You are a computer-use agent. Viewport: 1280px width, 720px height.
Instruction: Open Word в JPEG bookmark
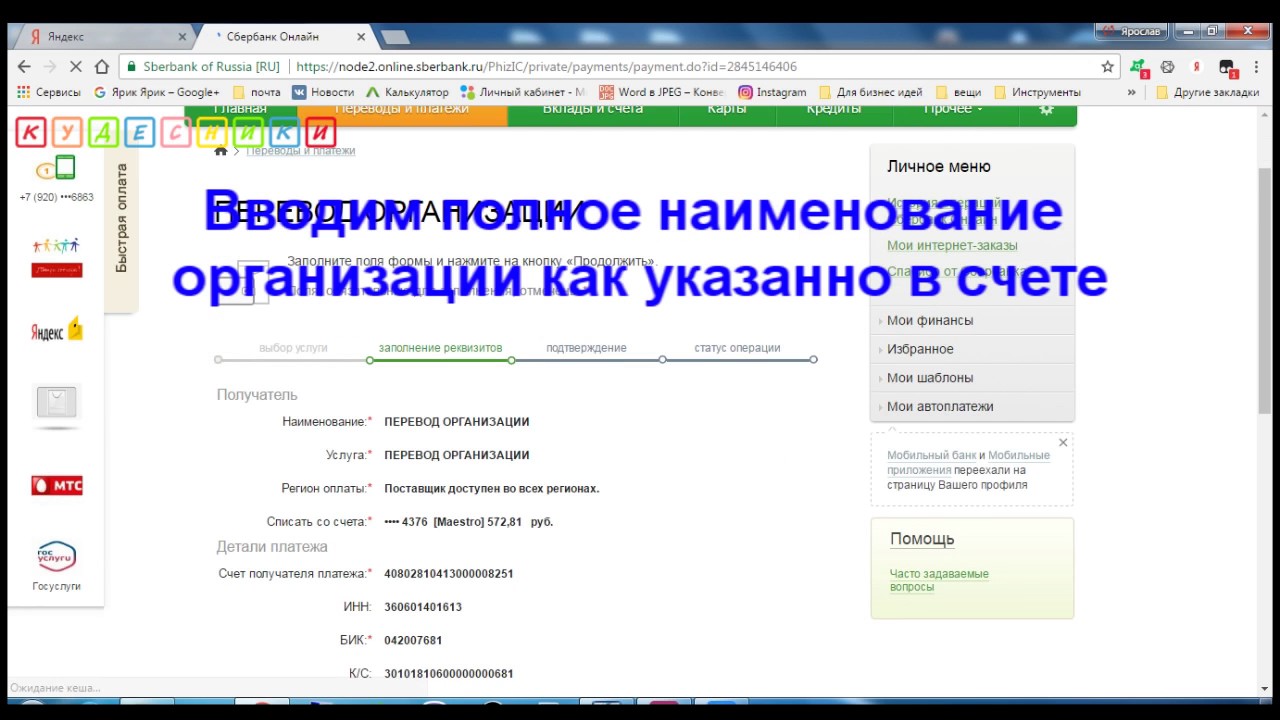[661, 92]
